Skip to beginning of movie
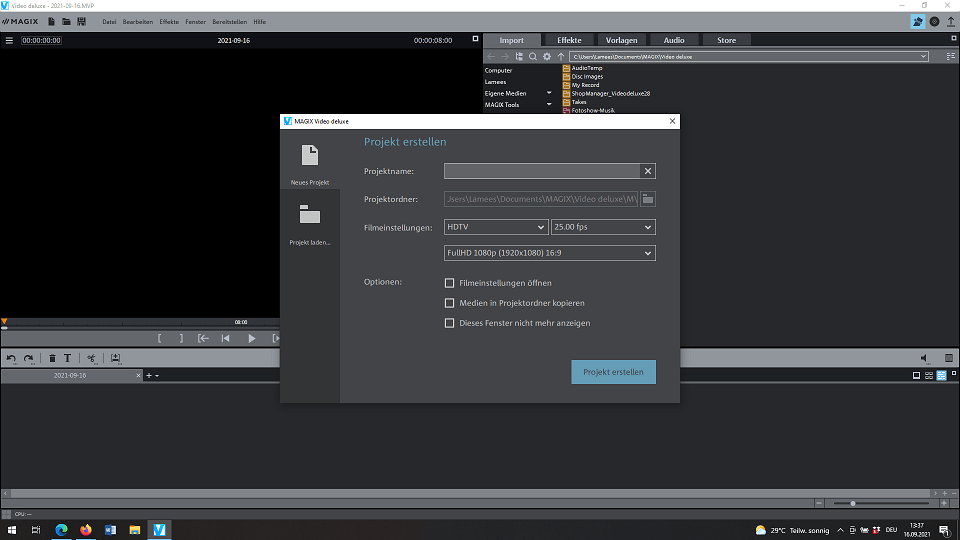This screenshot has width=960, height=540. pyautogui.click(x=225, y=338)
